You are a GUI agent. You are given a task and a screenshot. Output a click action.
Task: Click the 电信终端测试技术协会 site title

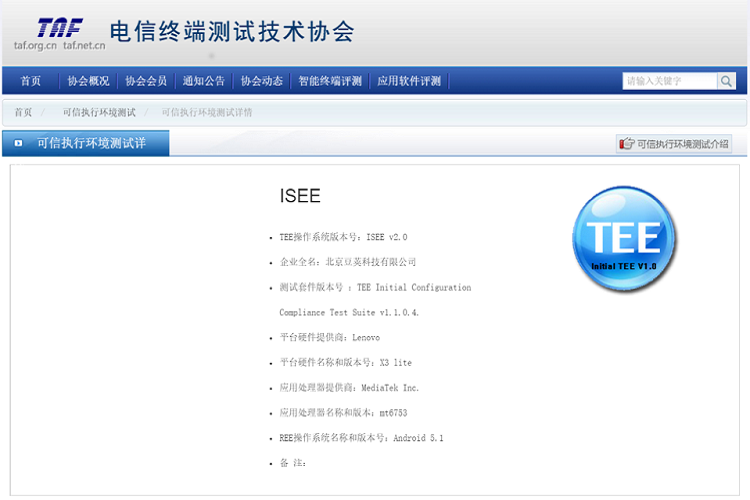point(232,32)
